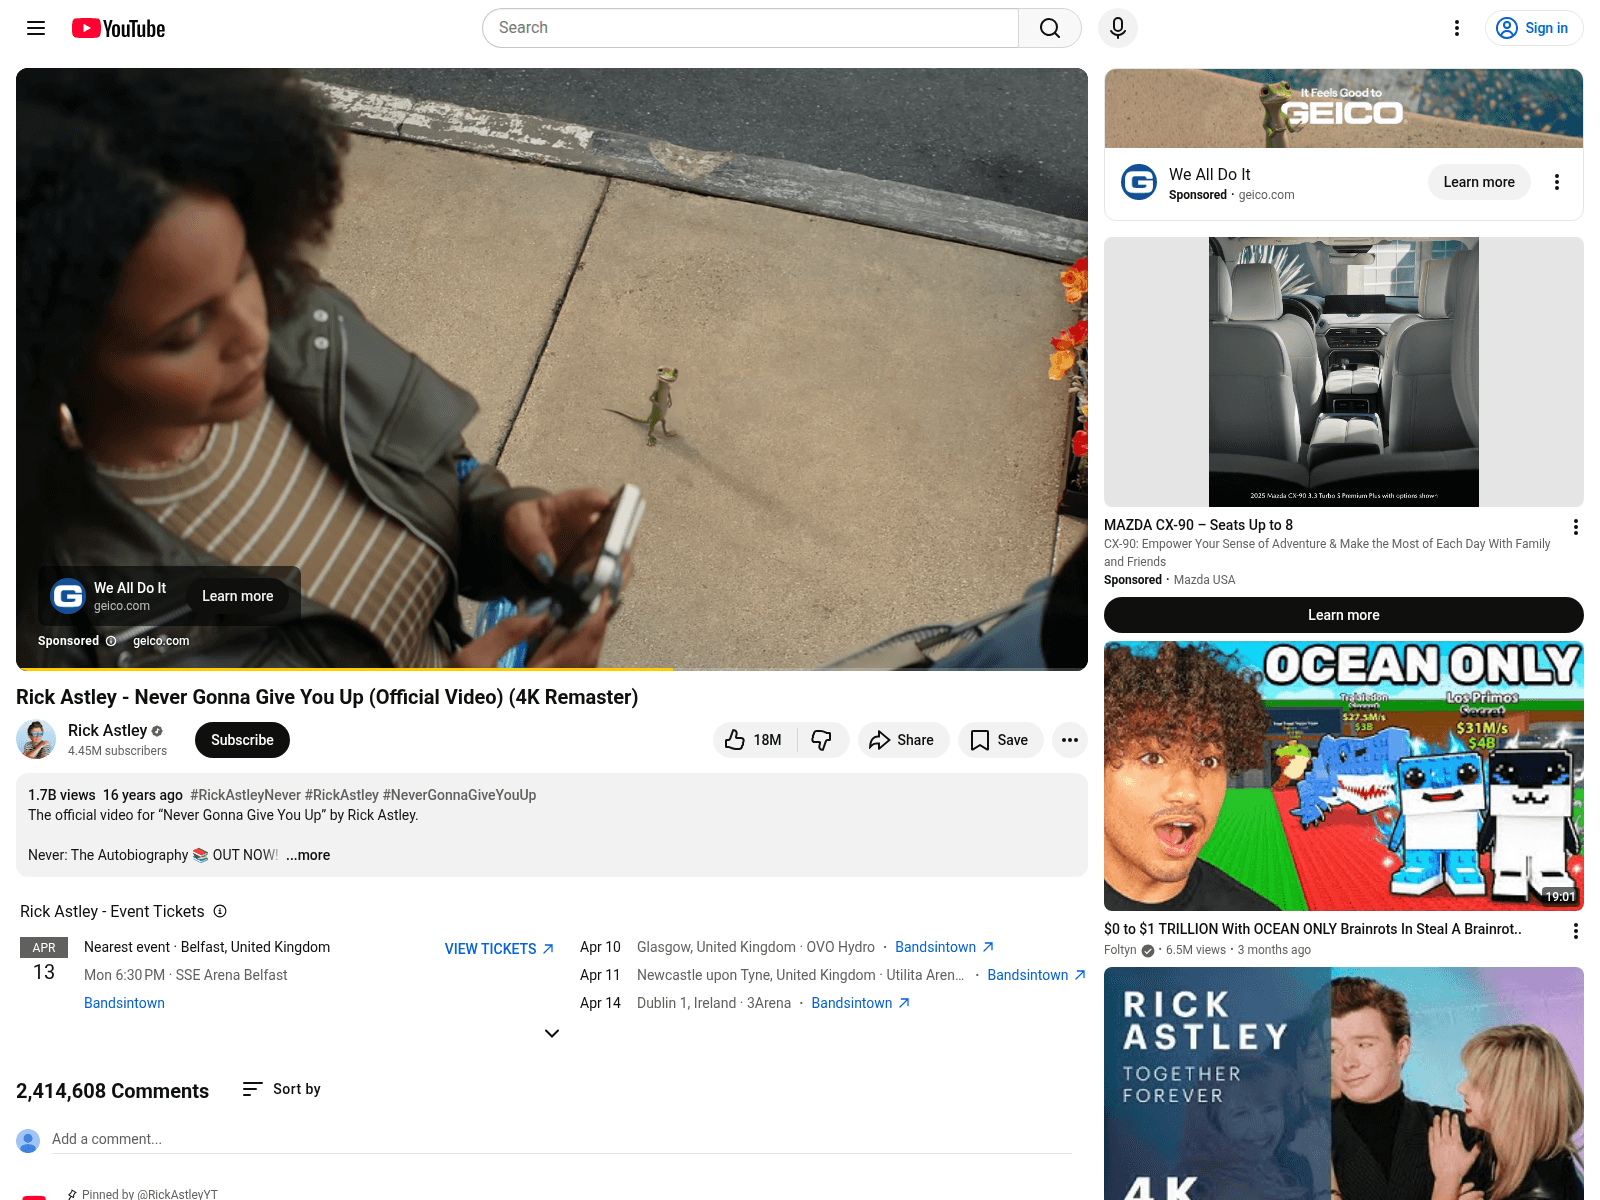The image size is (1600, 1200).
Task: Open Rick Astley channel name link
Action: [107, 731]
